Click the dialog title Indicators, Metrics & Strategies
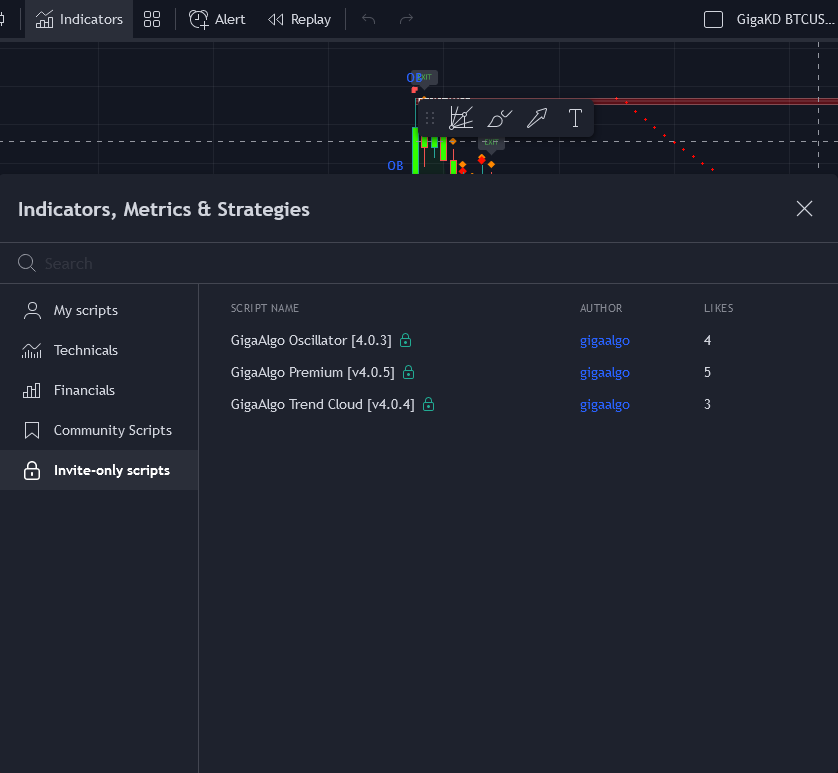Screen dimensions: 838x773 (x=164, y=209)
